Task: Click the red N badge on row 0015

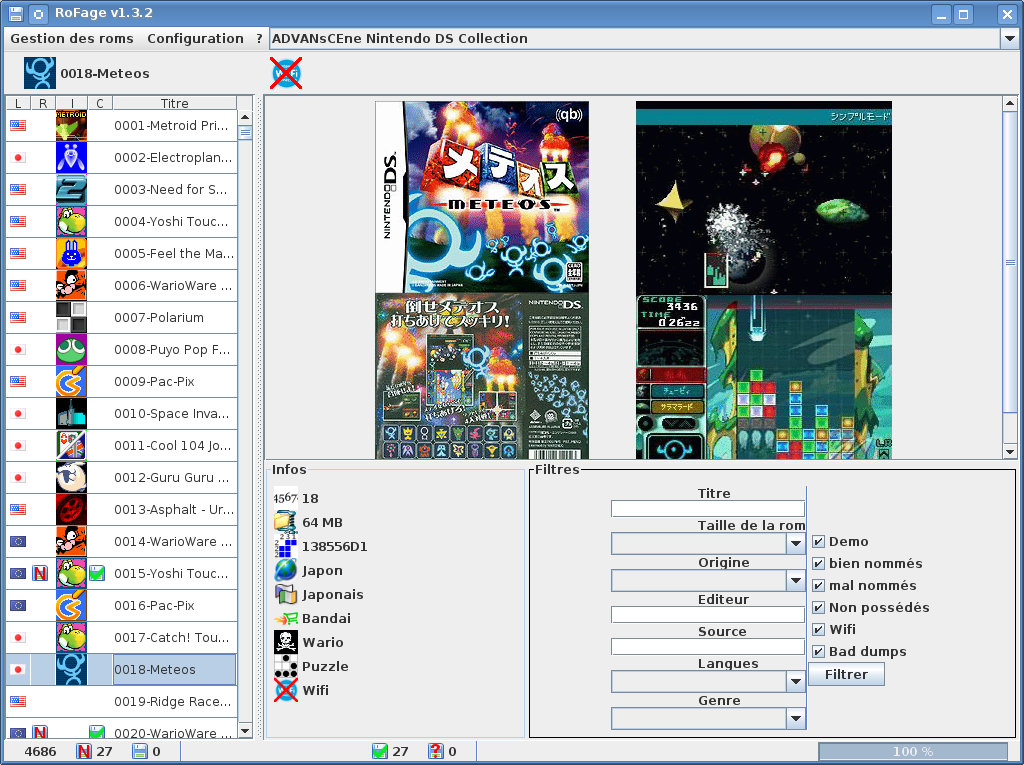Action: [40, 574]
